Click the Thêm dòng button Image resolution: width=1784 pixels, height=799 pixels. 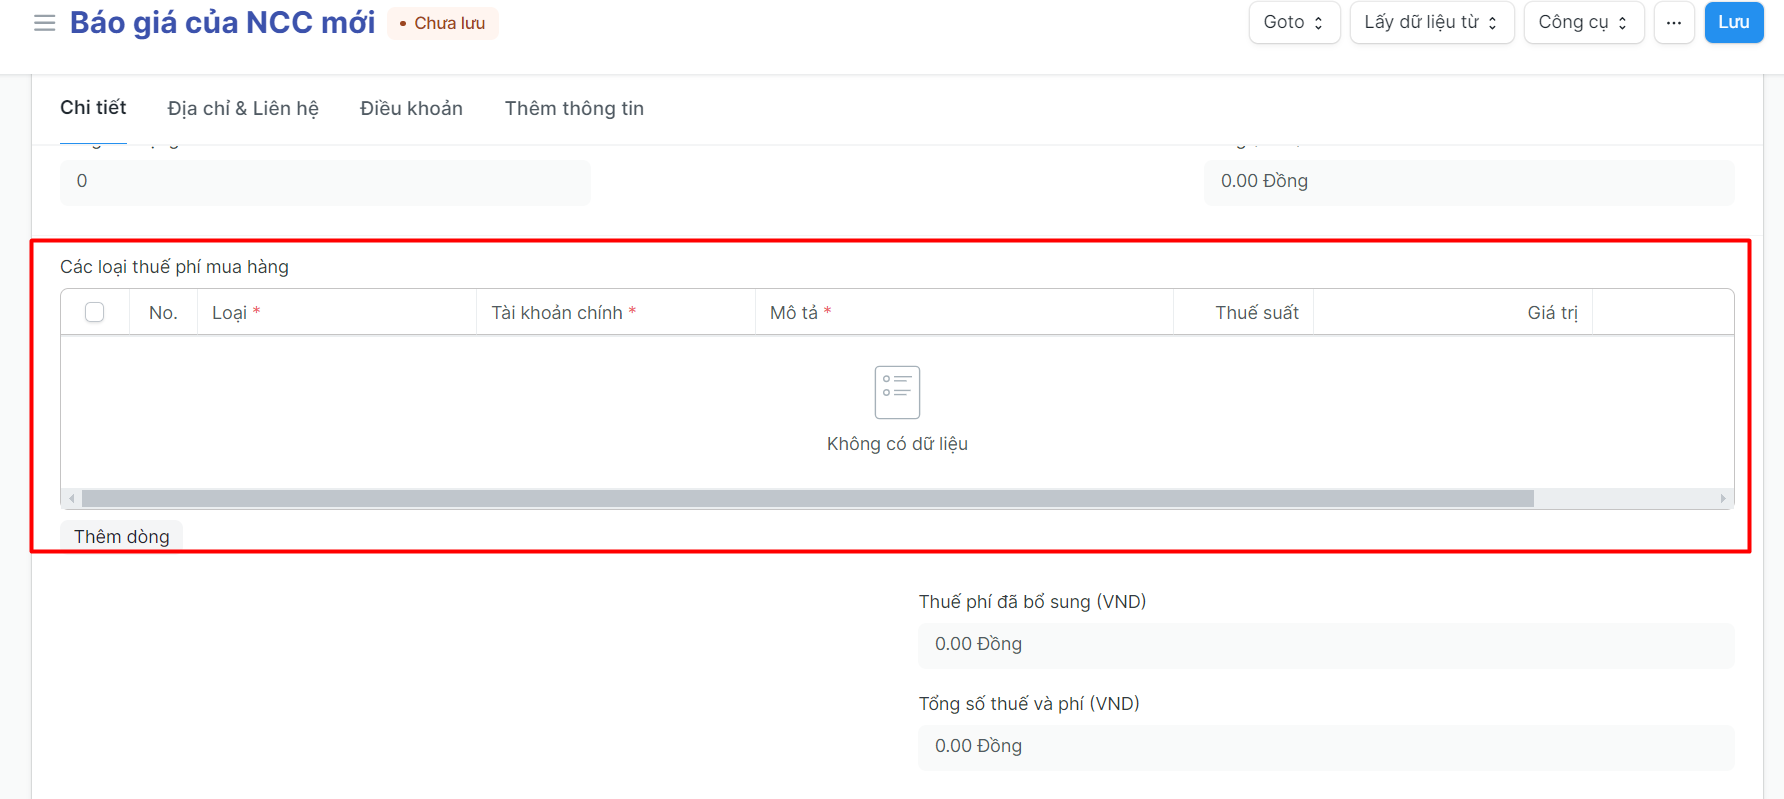(122, 536)
